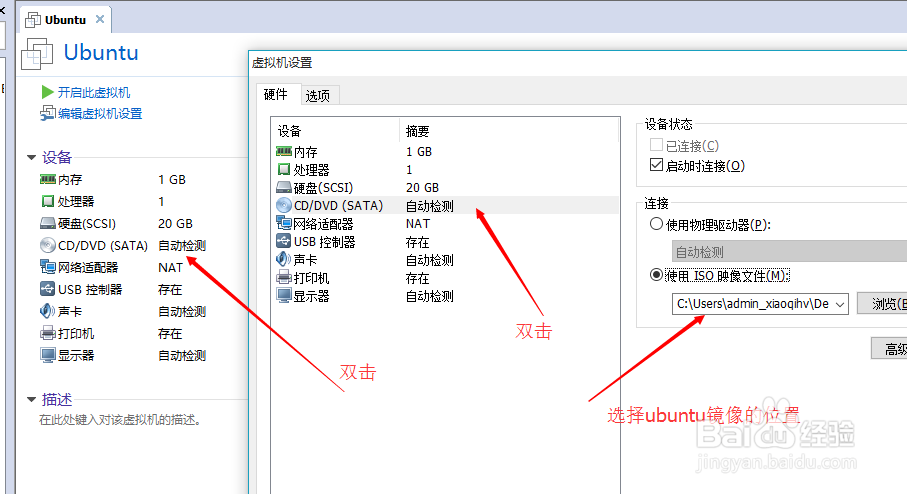Click the 声卡 speaker icon in main window
This screenshot has width=907, height=494.
47,311
